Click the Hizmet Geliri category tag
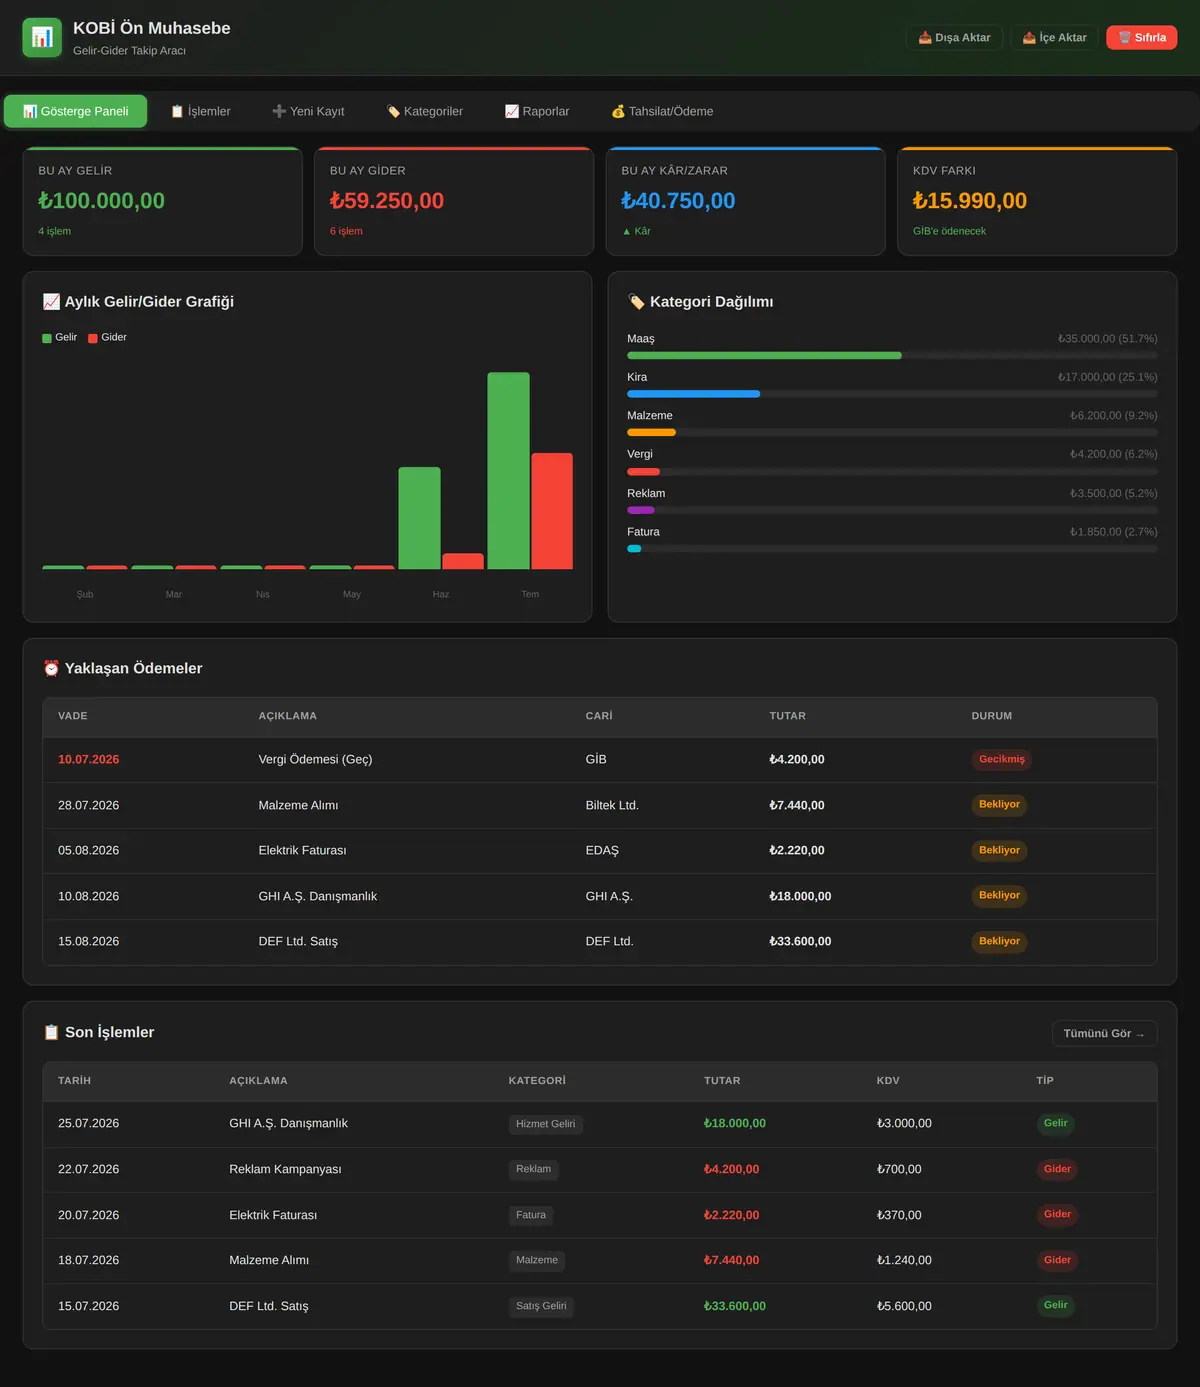Screen dimensions: 1200x1387 (x=546, y=1124)
